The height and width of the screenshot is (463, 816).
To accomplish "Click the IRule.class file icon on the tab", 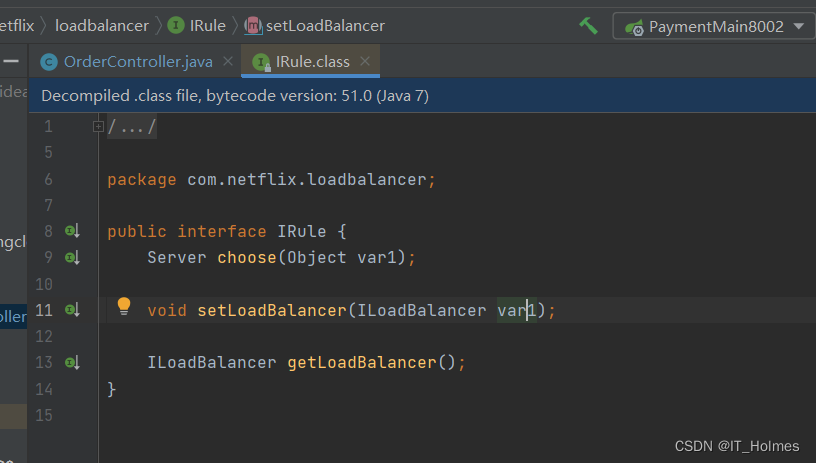I will pyautogui.click(x=262, y=62).
